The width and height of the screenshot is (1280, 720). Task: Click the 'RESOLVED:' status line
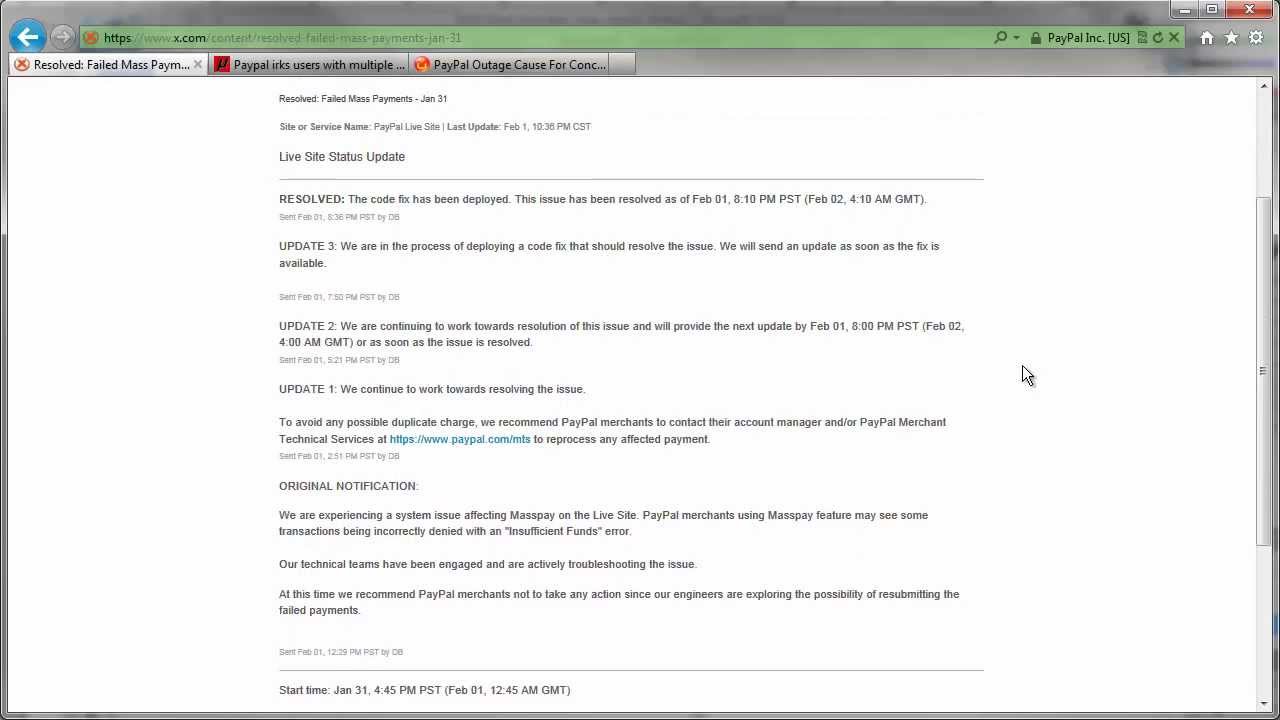(x=603, y=199)
